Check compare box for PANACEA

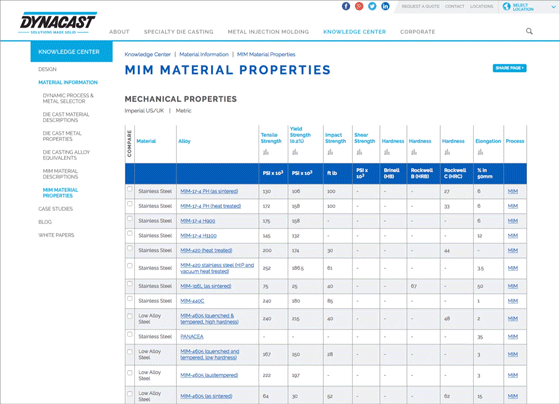click(130, 334)
